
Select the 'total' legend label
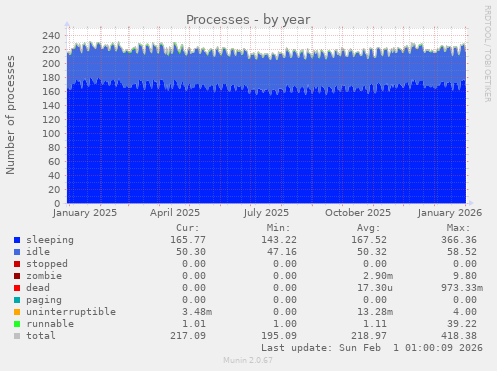pos(41,336)
